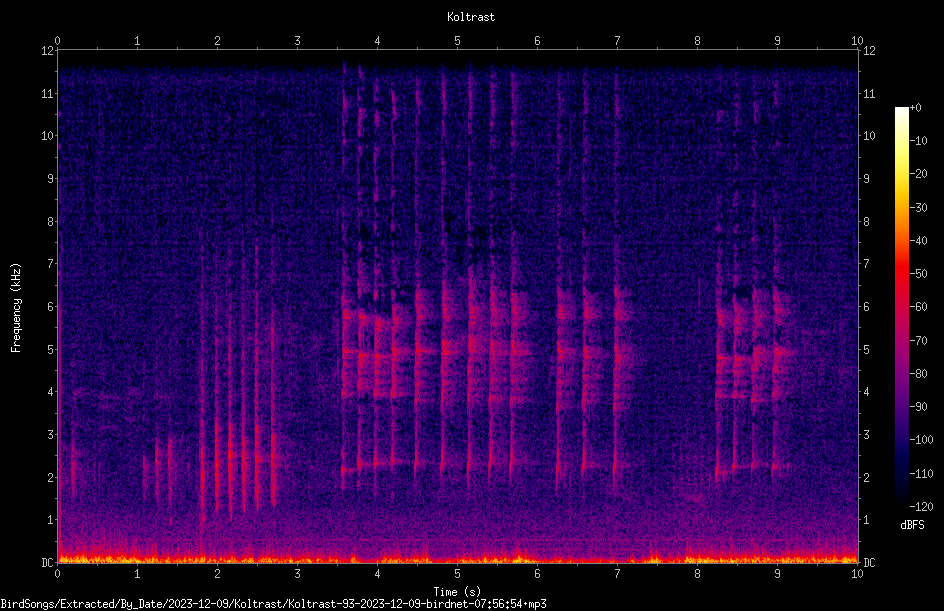
Task: Click the Time (s) axis label
Action: point(457,592)
